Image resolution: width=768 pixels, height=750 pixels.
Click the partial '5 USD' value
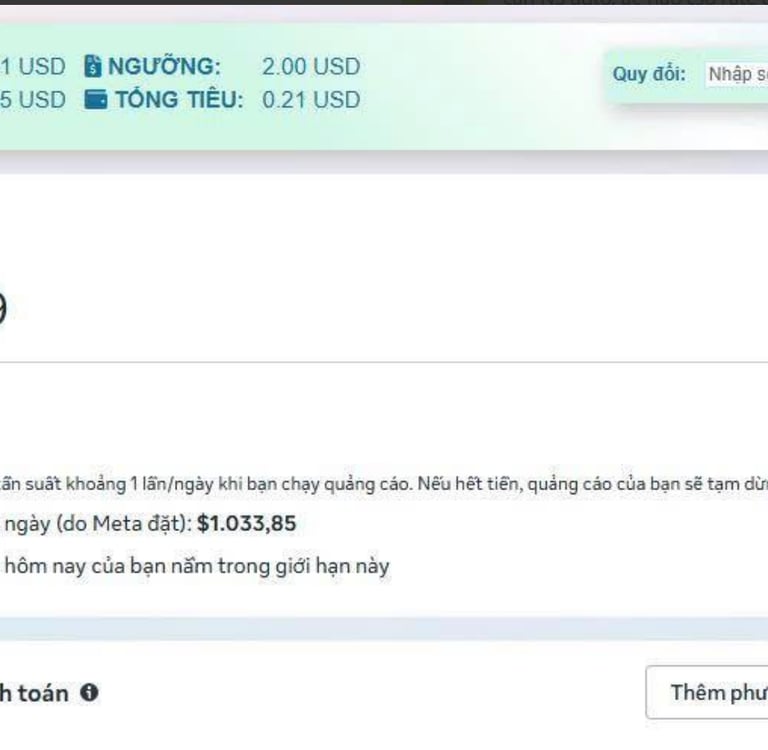point(32,100)
